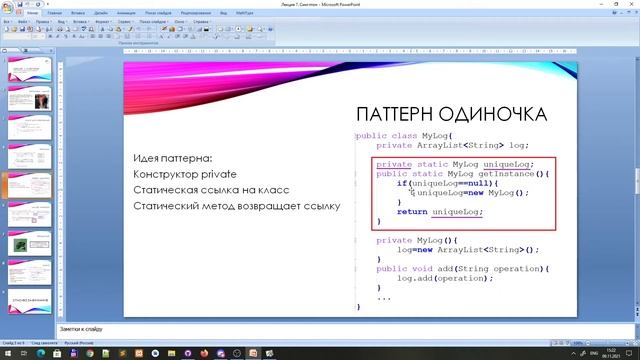640x360 pixels.
Task: Click Save in the Quick Access toolbar
Action: (20, 4)
